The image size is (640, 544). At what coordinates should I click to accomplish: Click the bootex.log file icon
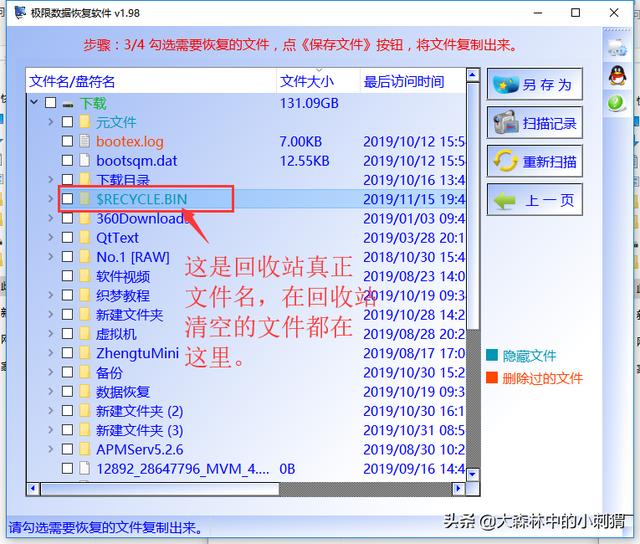tap(84, 141)
